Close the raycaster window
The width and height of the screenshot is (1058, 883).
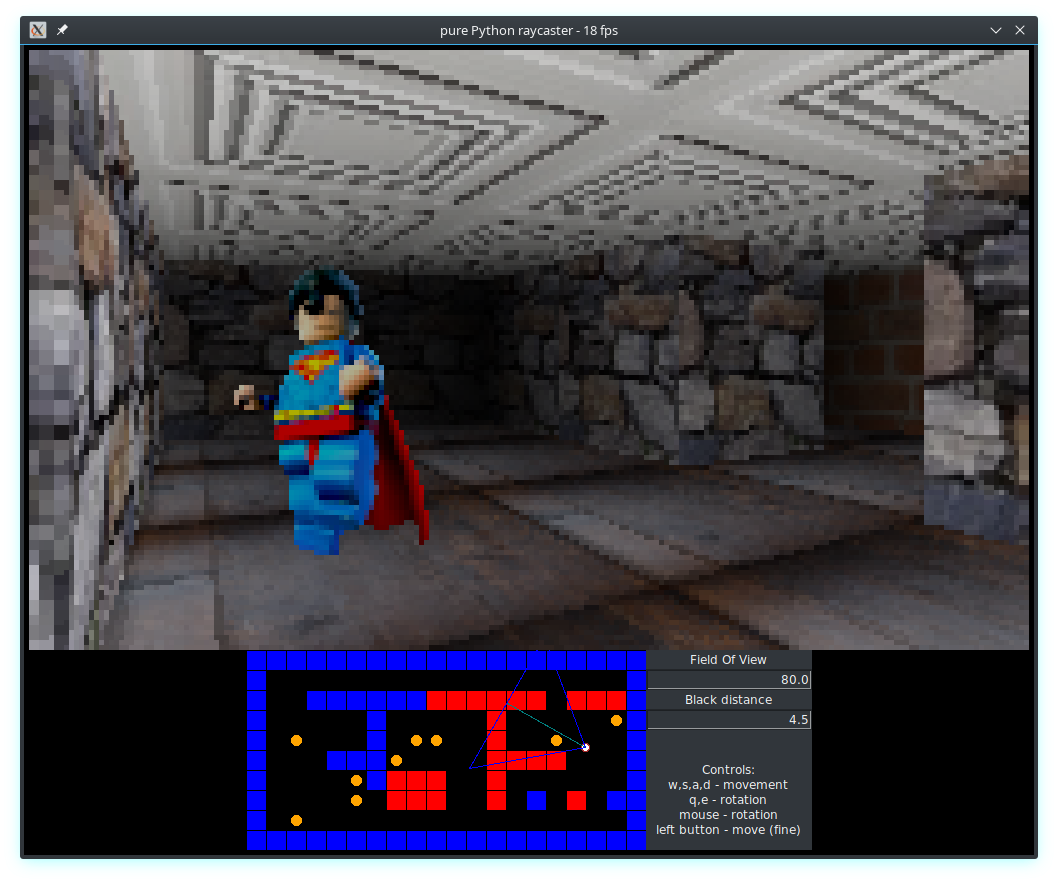click(1020, 30)
